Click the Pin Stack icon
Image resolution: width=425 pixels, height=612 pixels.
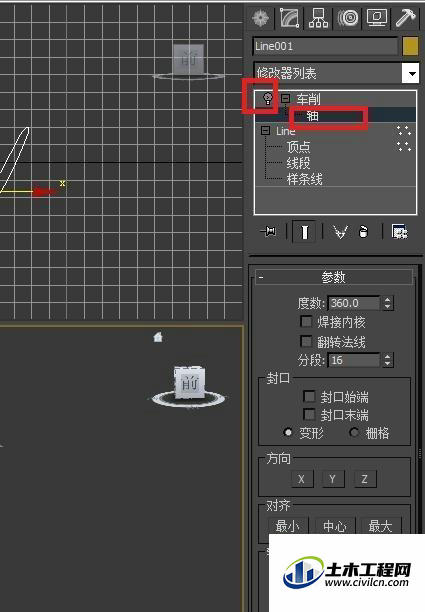click(269, 232)
